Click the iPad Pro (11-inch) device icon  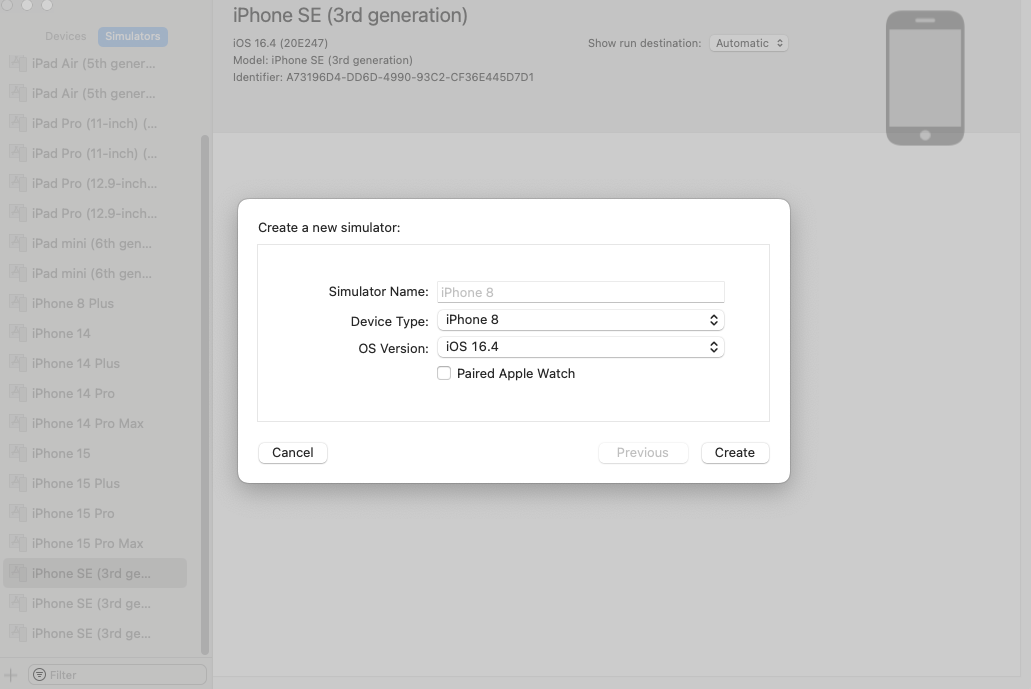pos(17,123)
